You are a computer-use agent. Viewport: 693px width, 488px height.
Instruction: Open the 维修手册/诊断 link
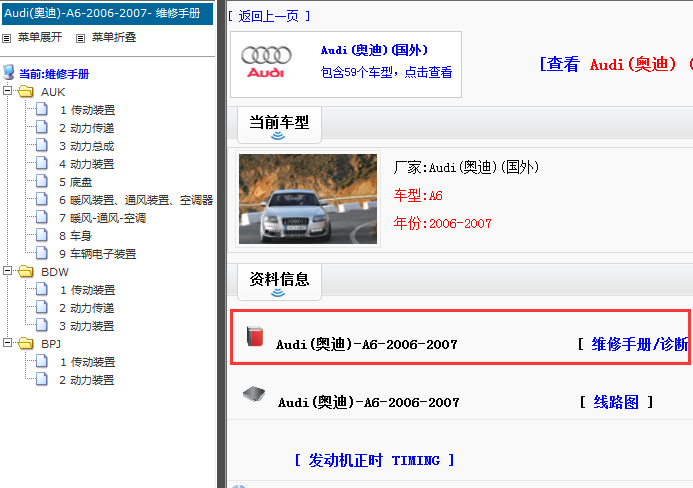pyautogui.click(x=640, y=344)
